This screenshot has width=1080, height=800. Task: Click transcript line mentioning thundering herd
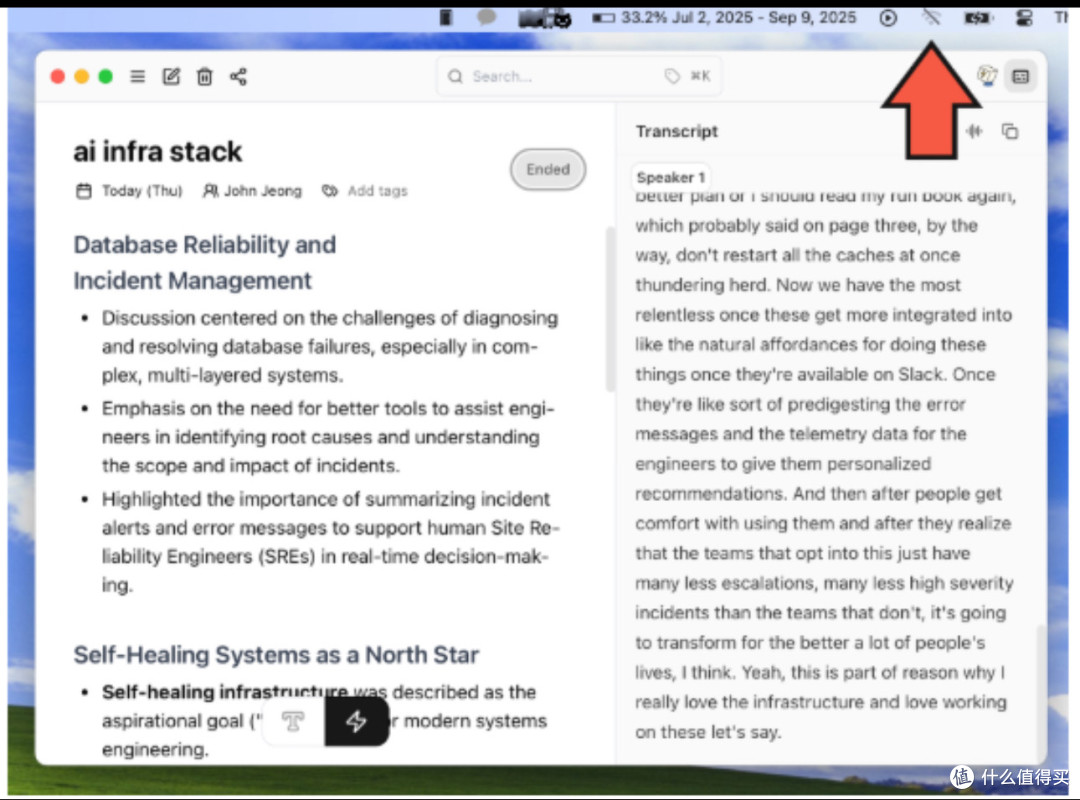(798, 285)
